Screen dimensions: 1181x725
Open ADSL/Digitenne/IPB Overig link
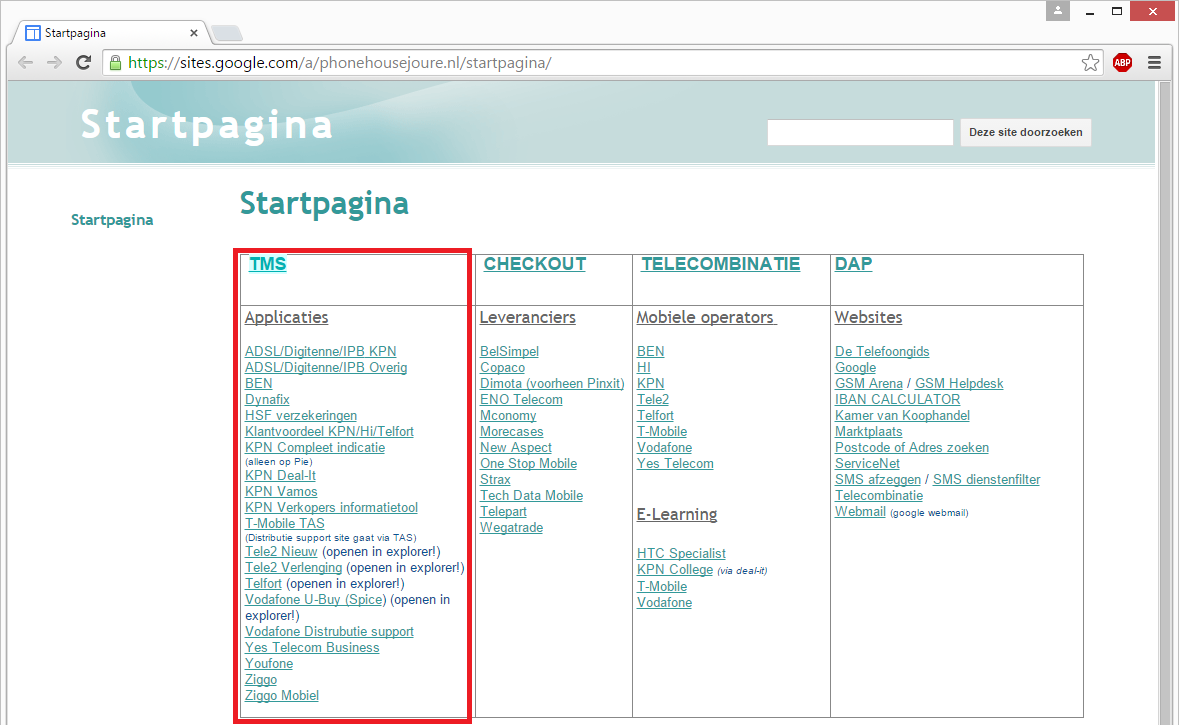click(x=326, y=367)
